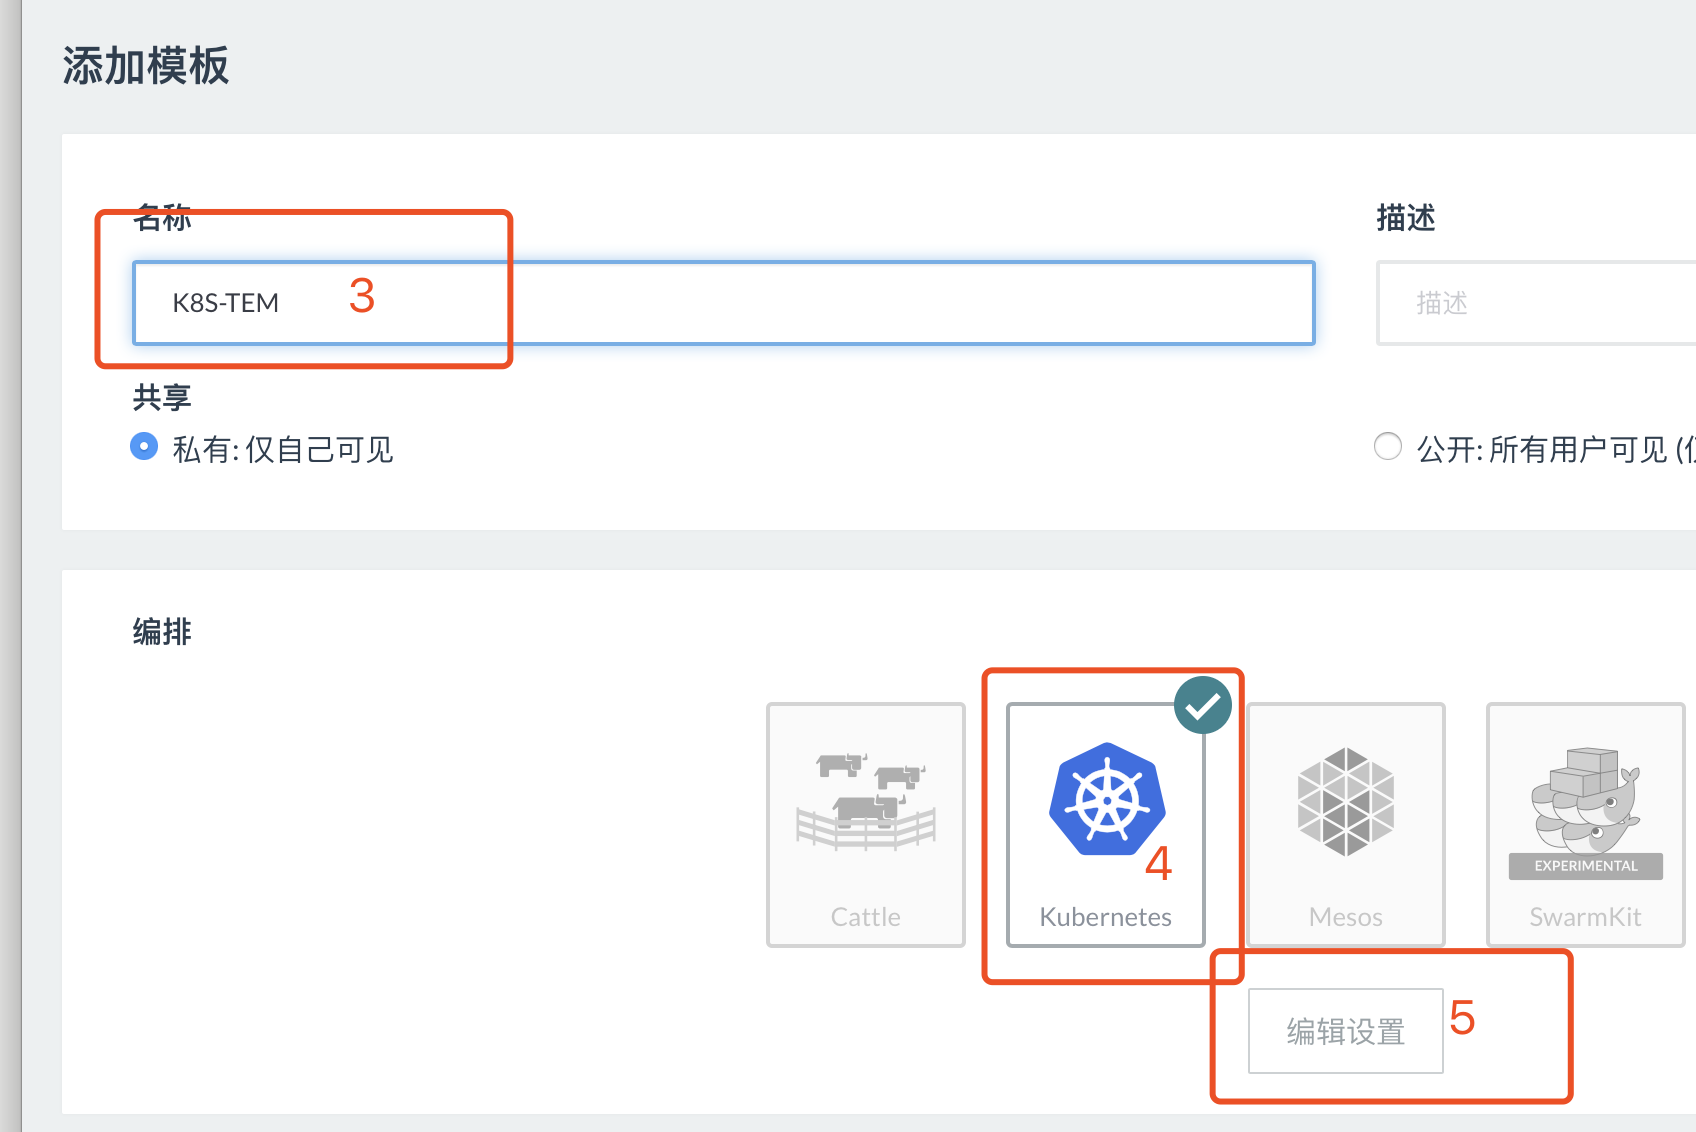This screenshot has height=1132, width=1696.
Task: Click the EXPERIMENTAL banner on SwarmKit
Action: point(1584,866)
